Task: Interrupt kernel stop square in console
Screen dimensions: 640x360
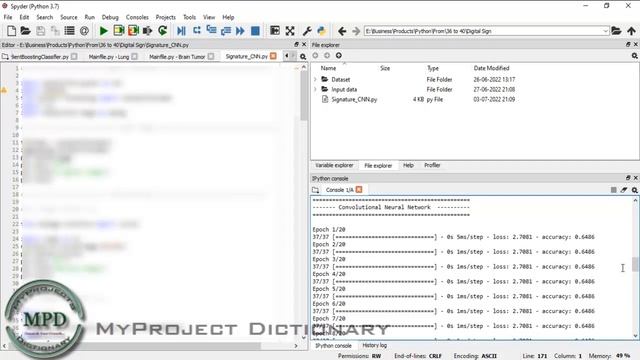Action: point(613,190)
